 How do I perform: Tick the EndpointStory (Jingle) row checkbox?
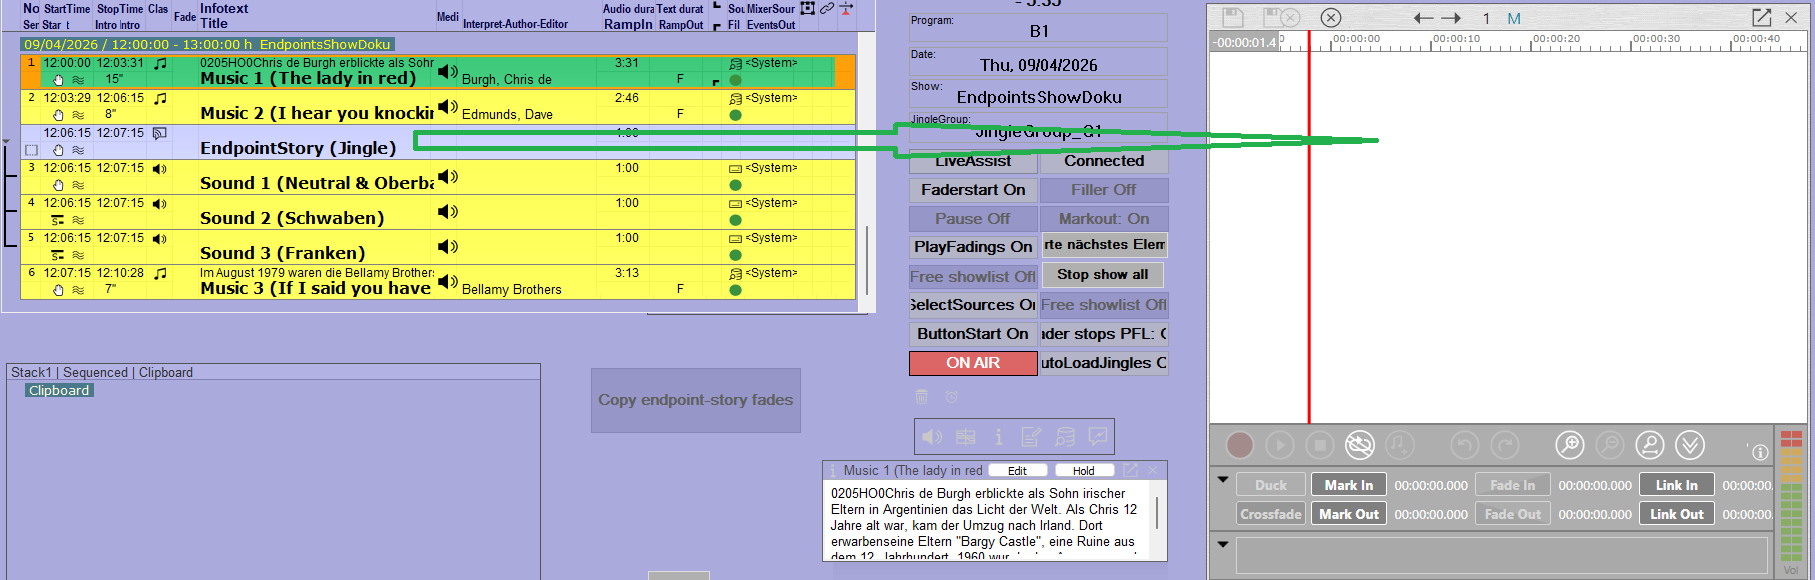tap(32, 150)
